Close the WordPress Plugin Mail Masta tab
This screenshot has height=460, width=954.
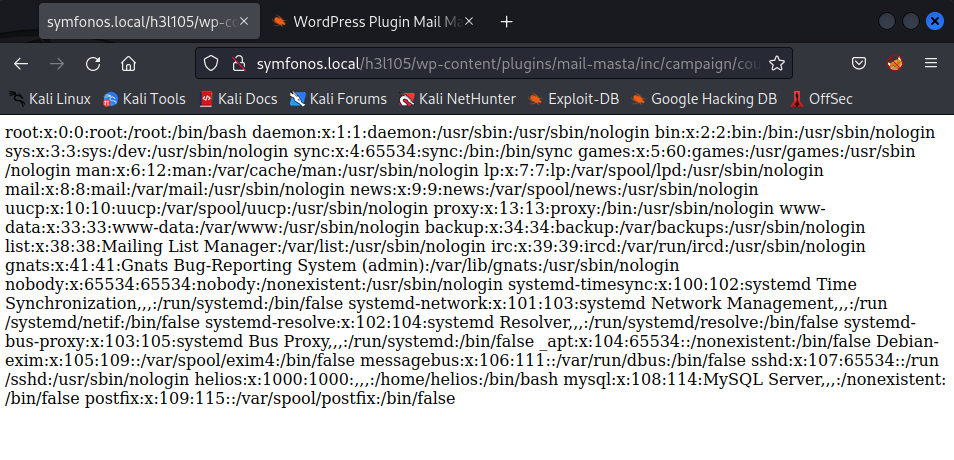click(470, 21)
